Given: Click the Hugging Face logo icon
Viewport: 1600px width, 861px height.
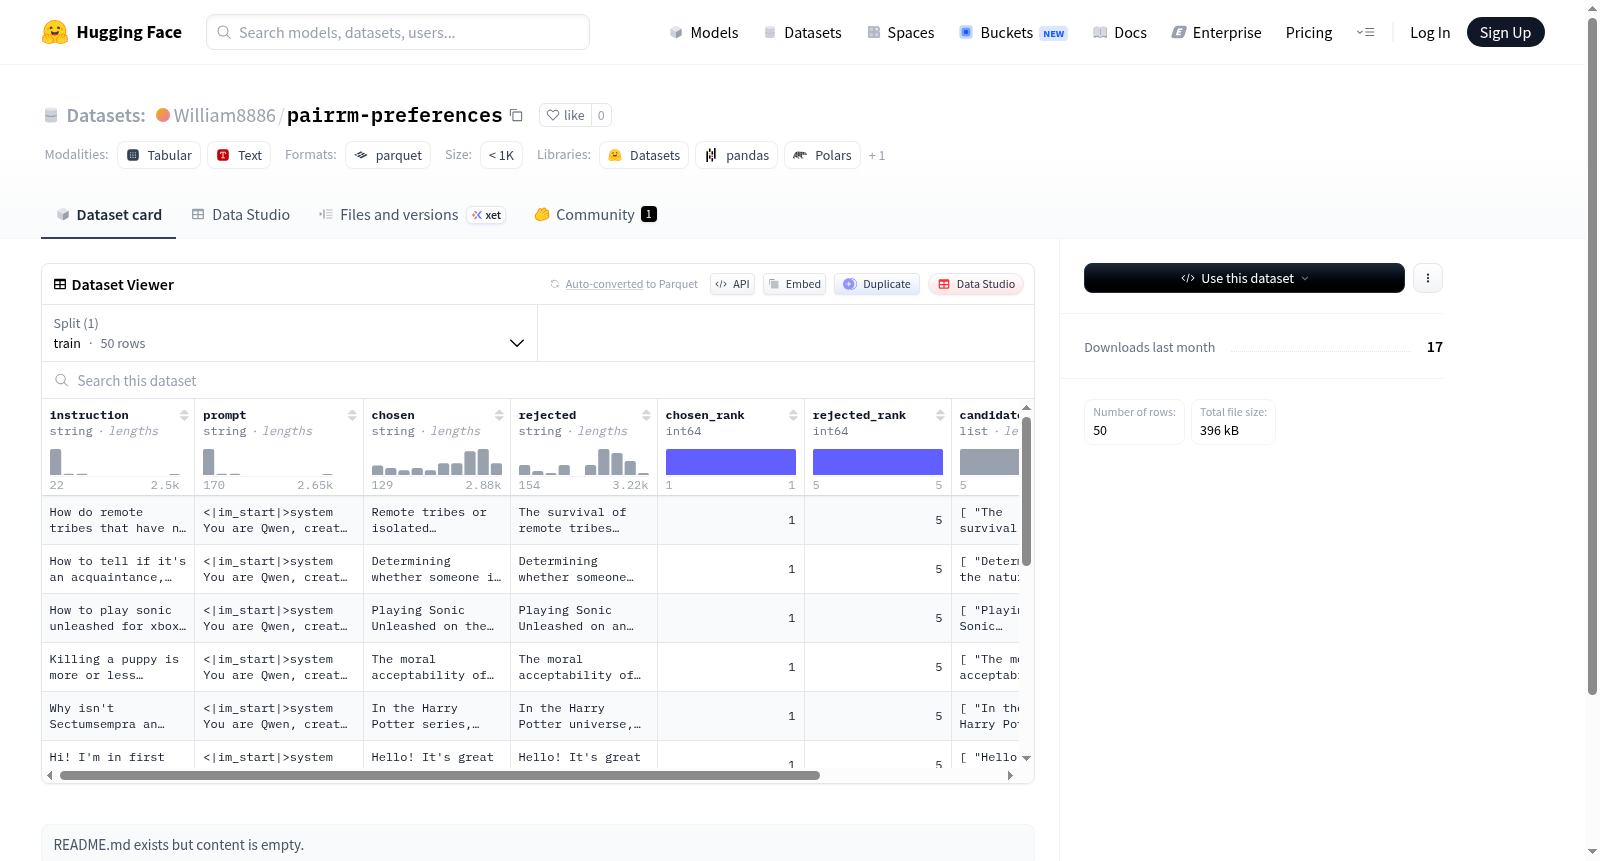Looking at the screenshot, I should [55, 32].
